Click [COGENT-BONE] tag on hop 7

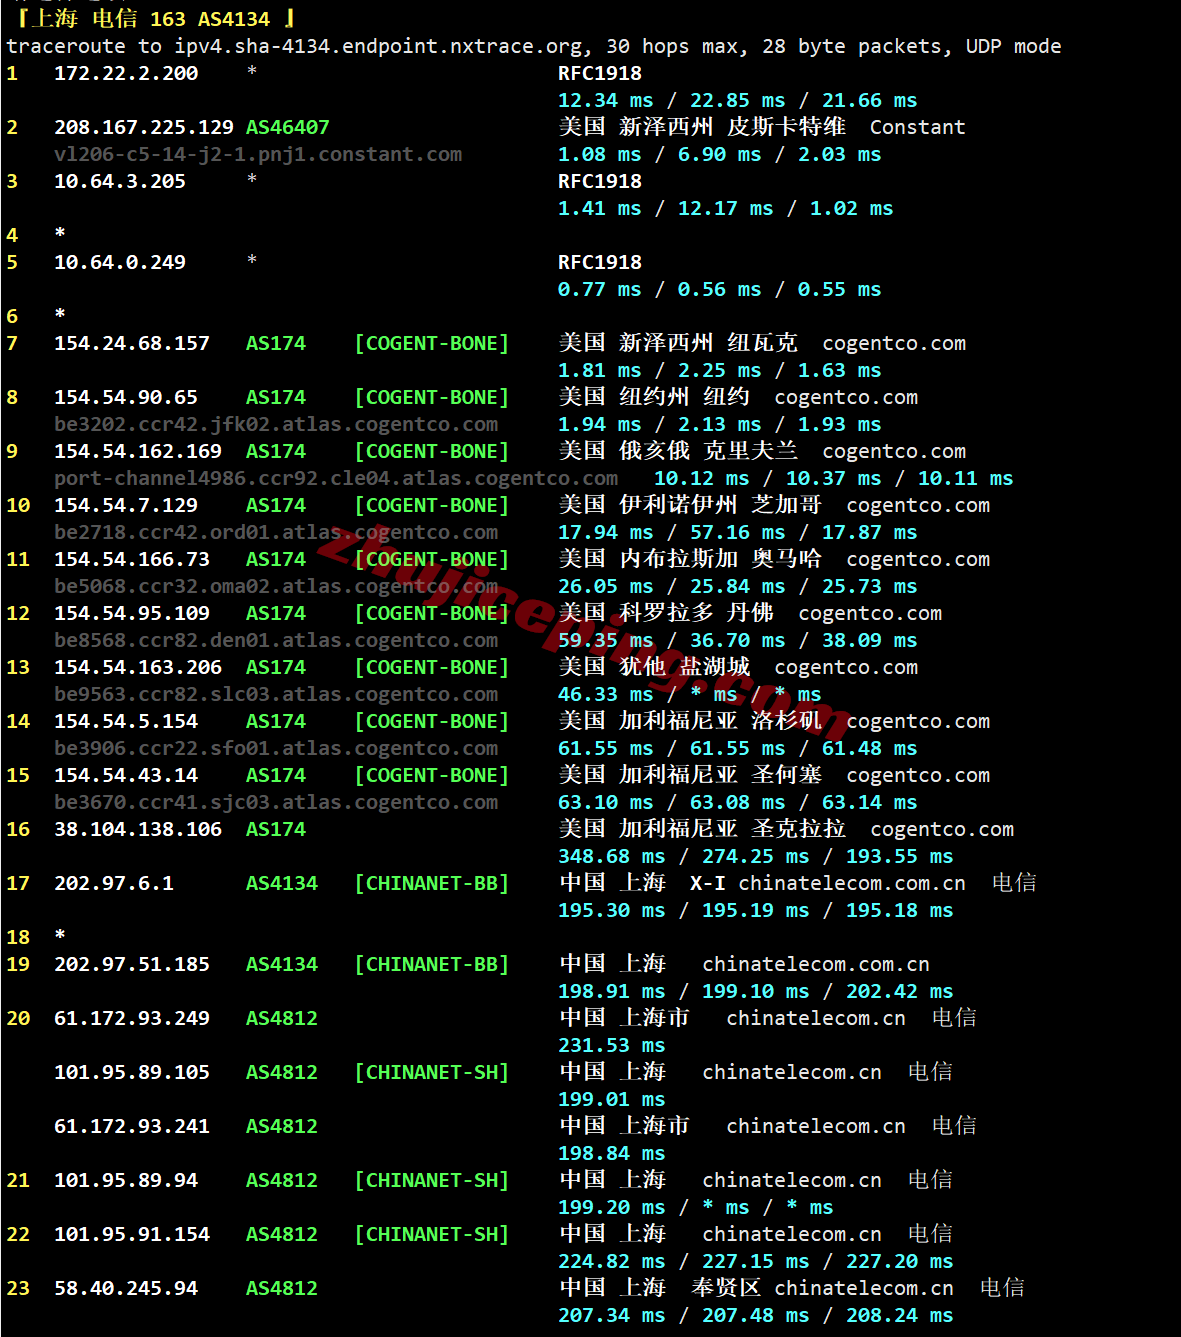tap(432, 343)
